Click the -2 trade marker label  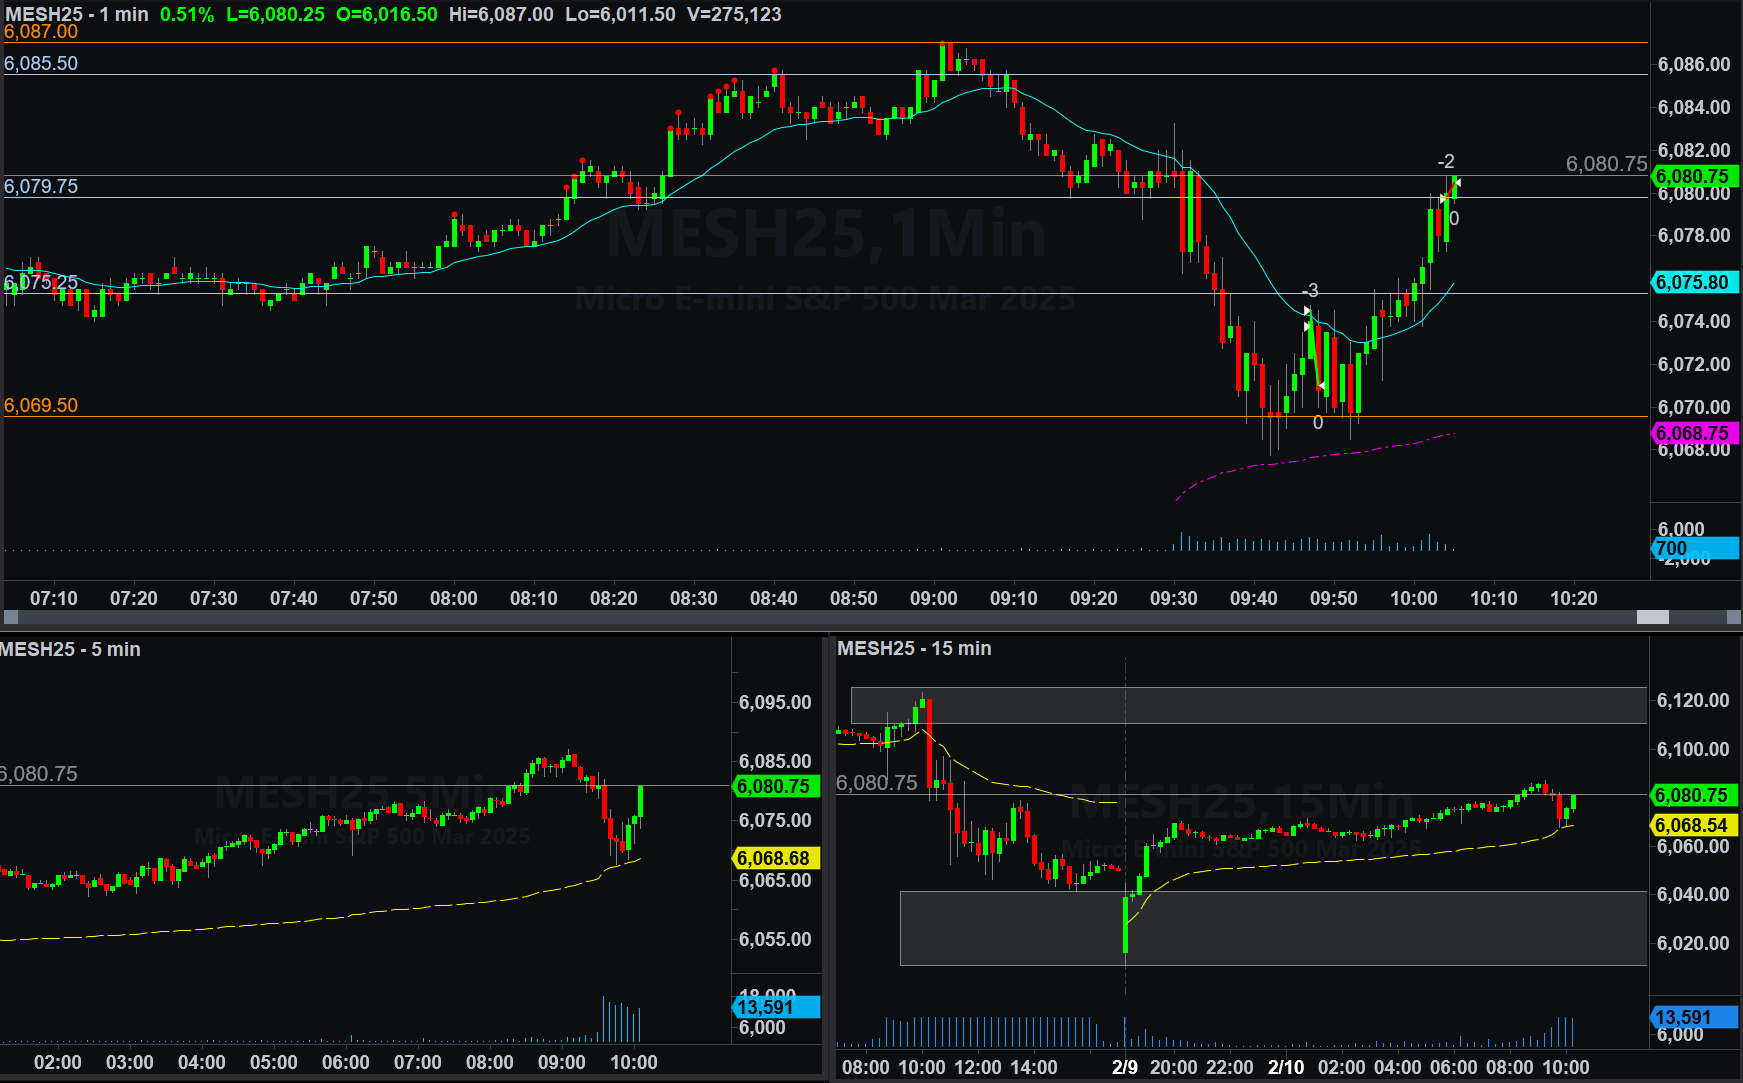pyautogui.click(x=1446, y=162)
